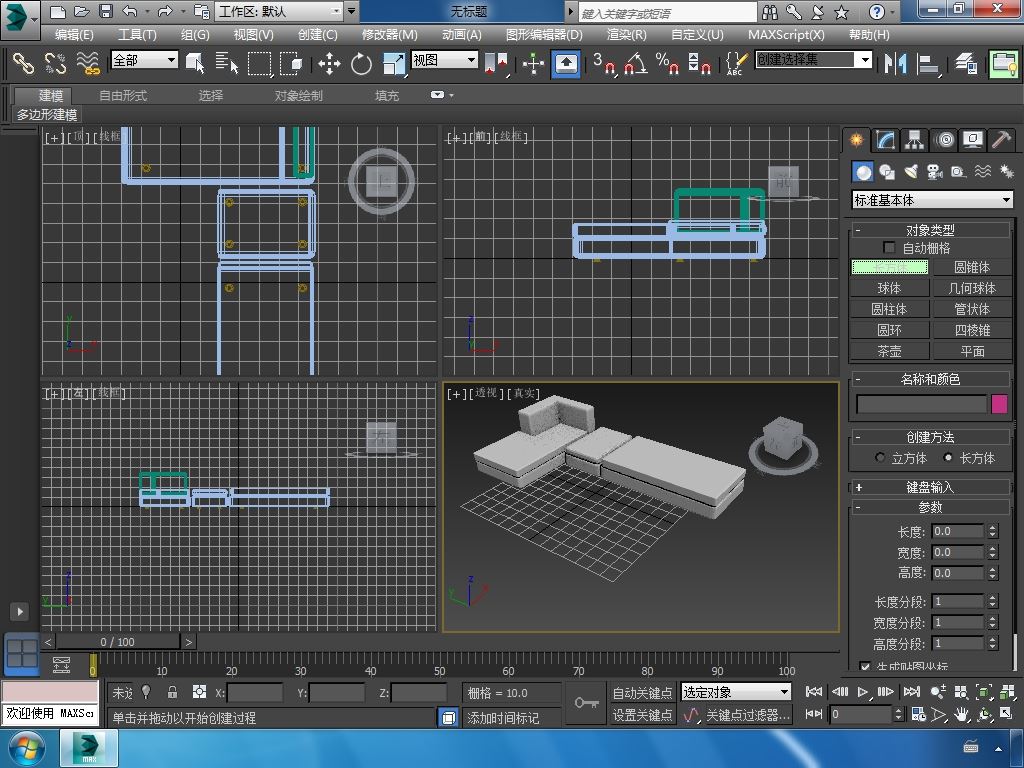Switch to Lights creation category
This screenshot has height=768, width=1024.
(x=911, y=172)
